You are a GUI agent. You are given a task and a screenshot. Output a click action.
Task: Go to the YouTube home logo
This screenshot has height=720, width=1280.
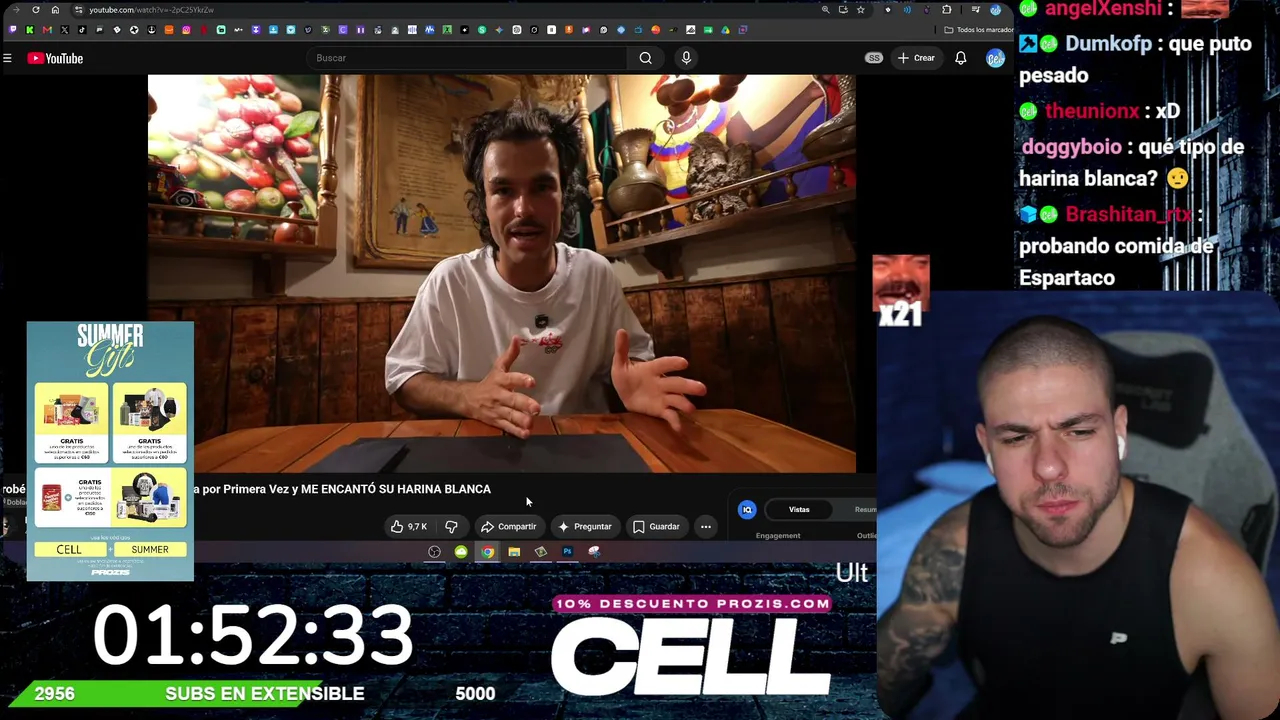[55, 58]
